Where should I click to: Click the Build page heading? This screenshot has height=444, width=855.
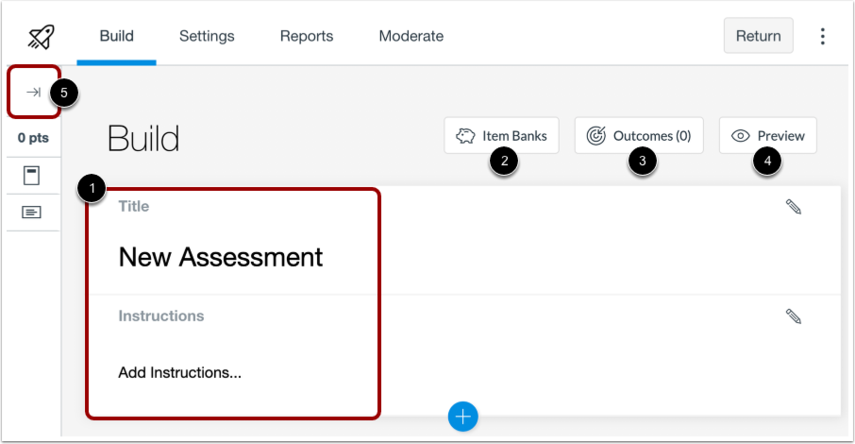point(143,138)
